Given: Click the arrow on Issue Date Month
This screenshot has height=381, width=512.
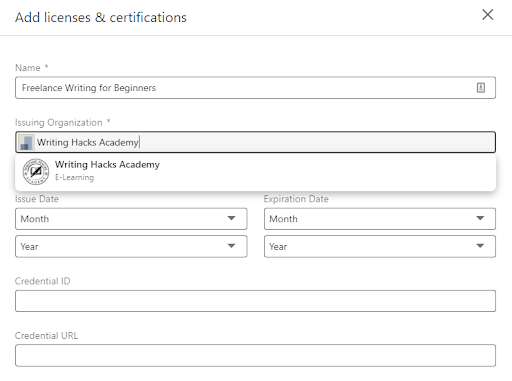Looking at the screenshot, I should (231, 218).
